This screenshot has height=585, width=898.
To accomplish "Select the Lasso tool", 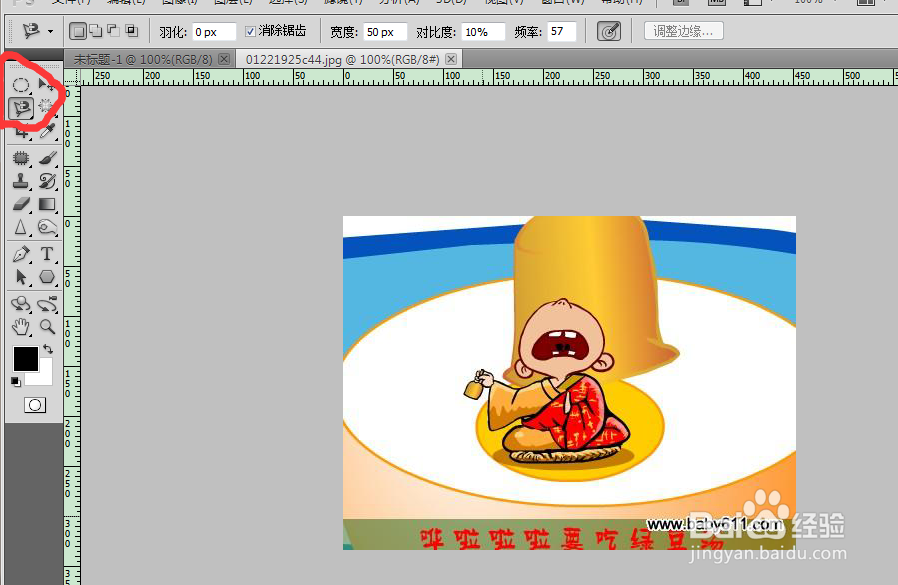I will (21, 108).
